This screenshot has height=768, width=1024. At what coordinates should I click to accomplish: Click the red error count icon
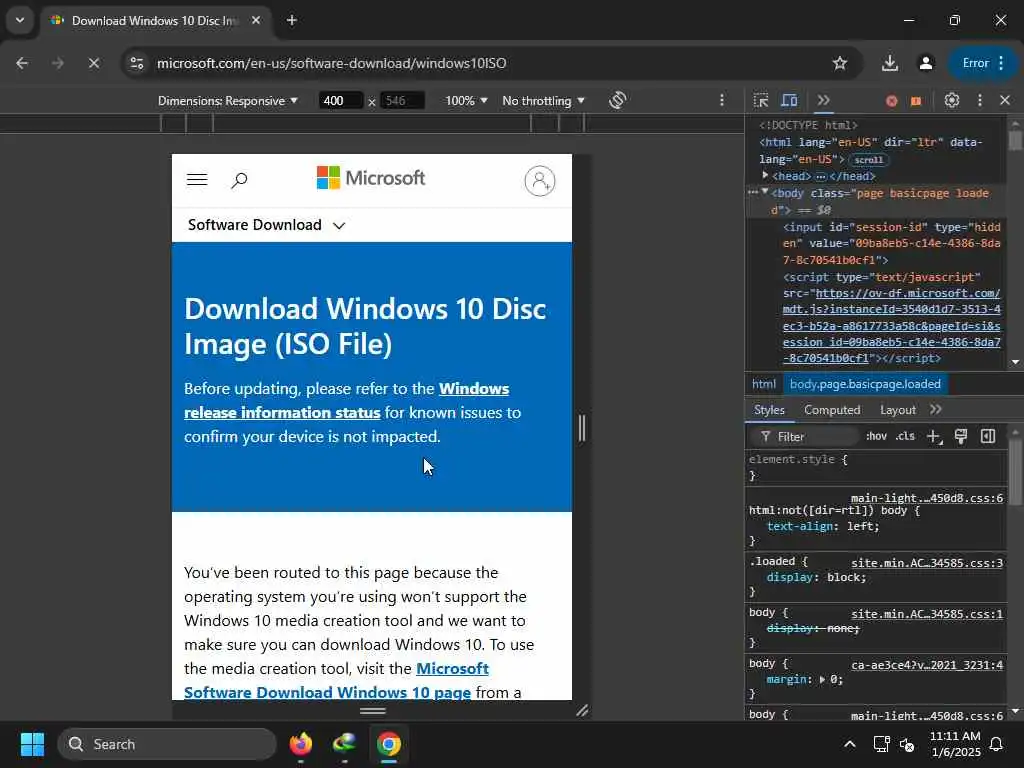click(891, 101)
